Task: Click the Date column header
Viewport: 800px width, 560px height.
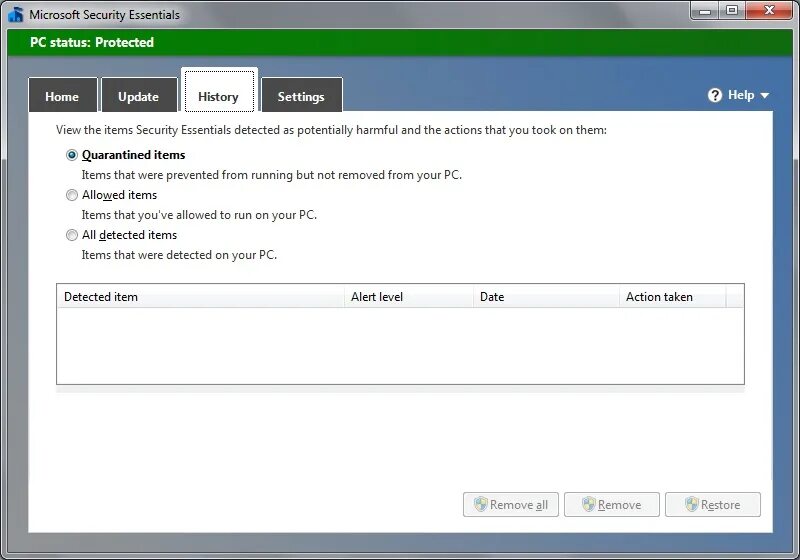Action: pos(546,296)
